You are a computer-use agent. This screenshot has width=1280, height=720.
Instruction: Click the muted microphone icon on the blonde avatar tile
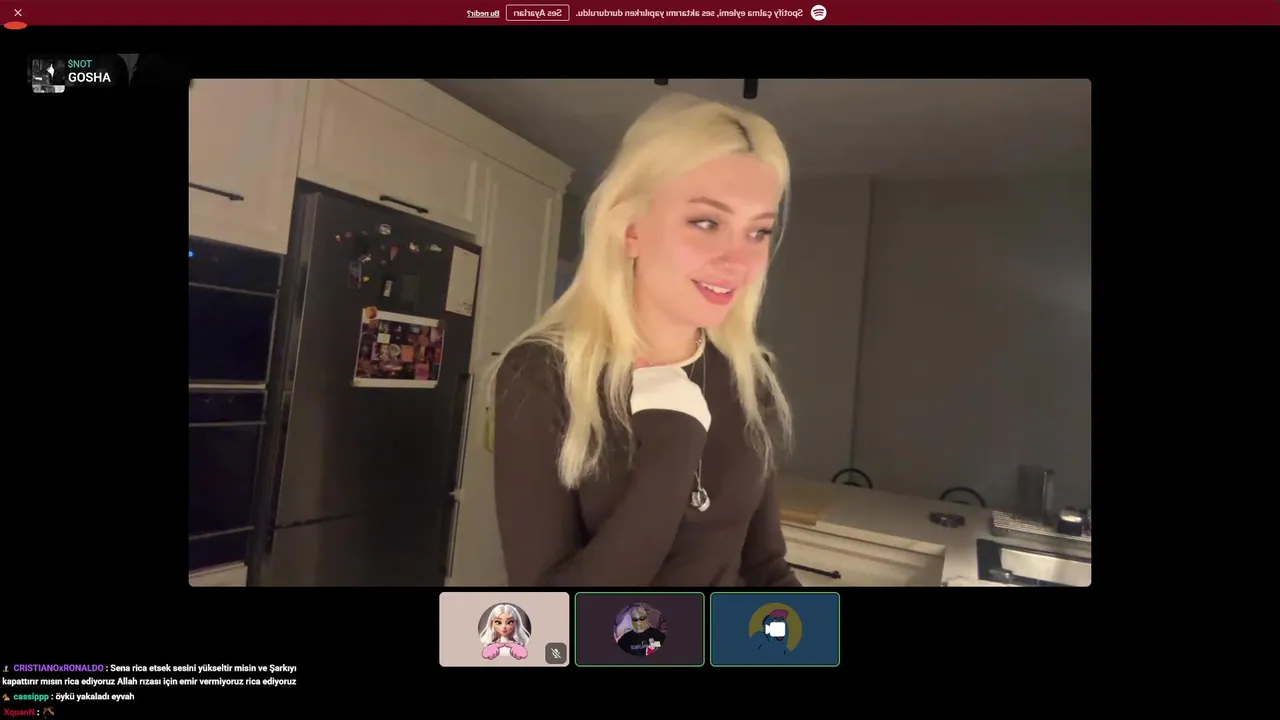(x=556, y=653)
